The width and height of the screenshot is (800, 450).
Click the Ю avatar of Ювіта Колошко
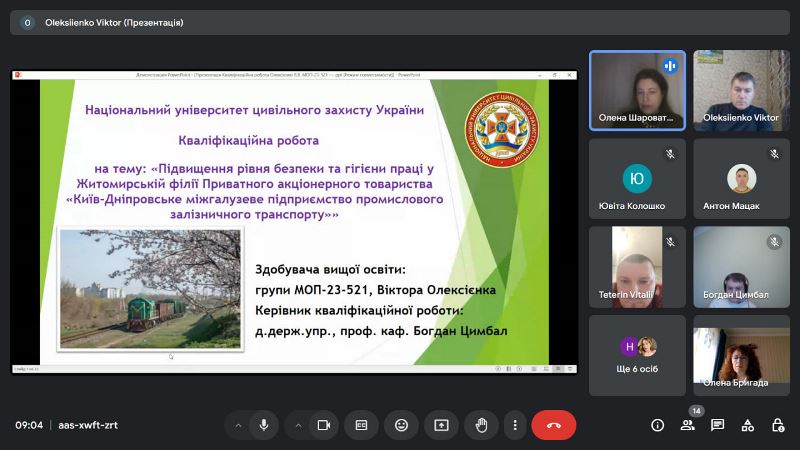pyautogui.click(x=637, y=179)
